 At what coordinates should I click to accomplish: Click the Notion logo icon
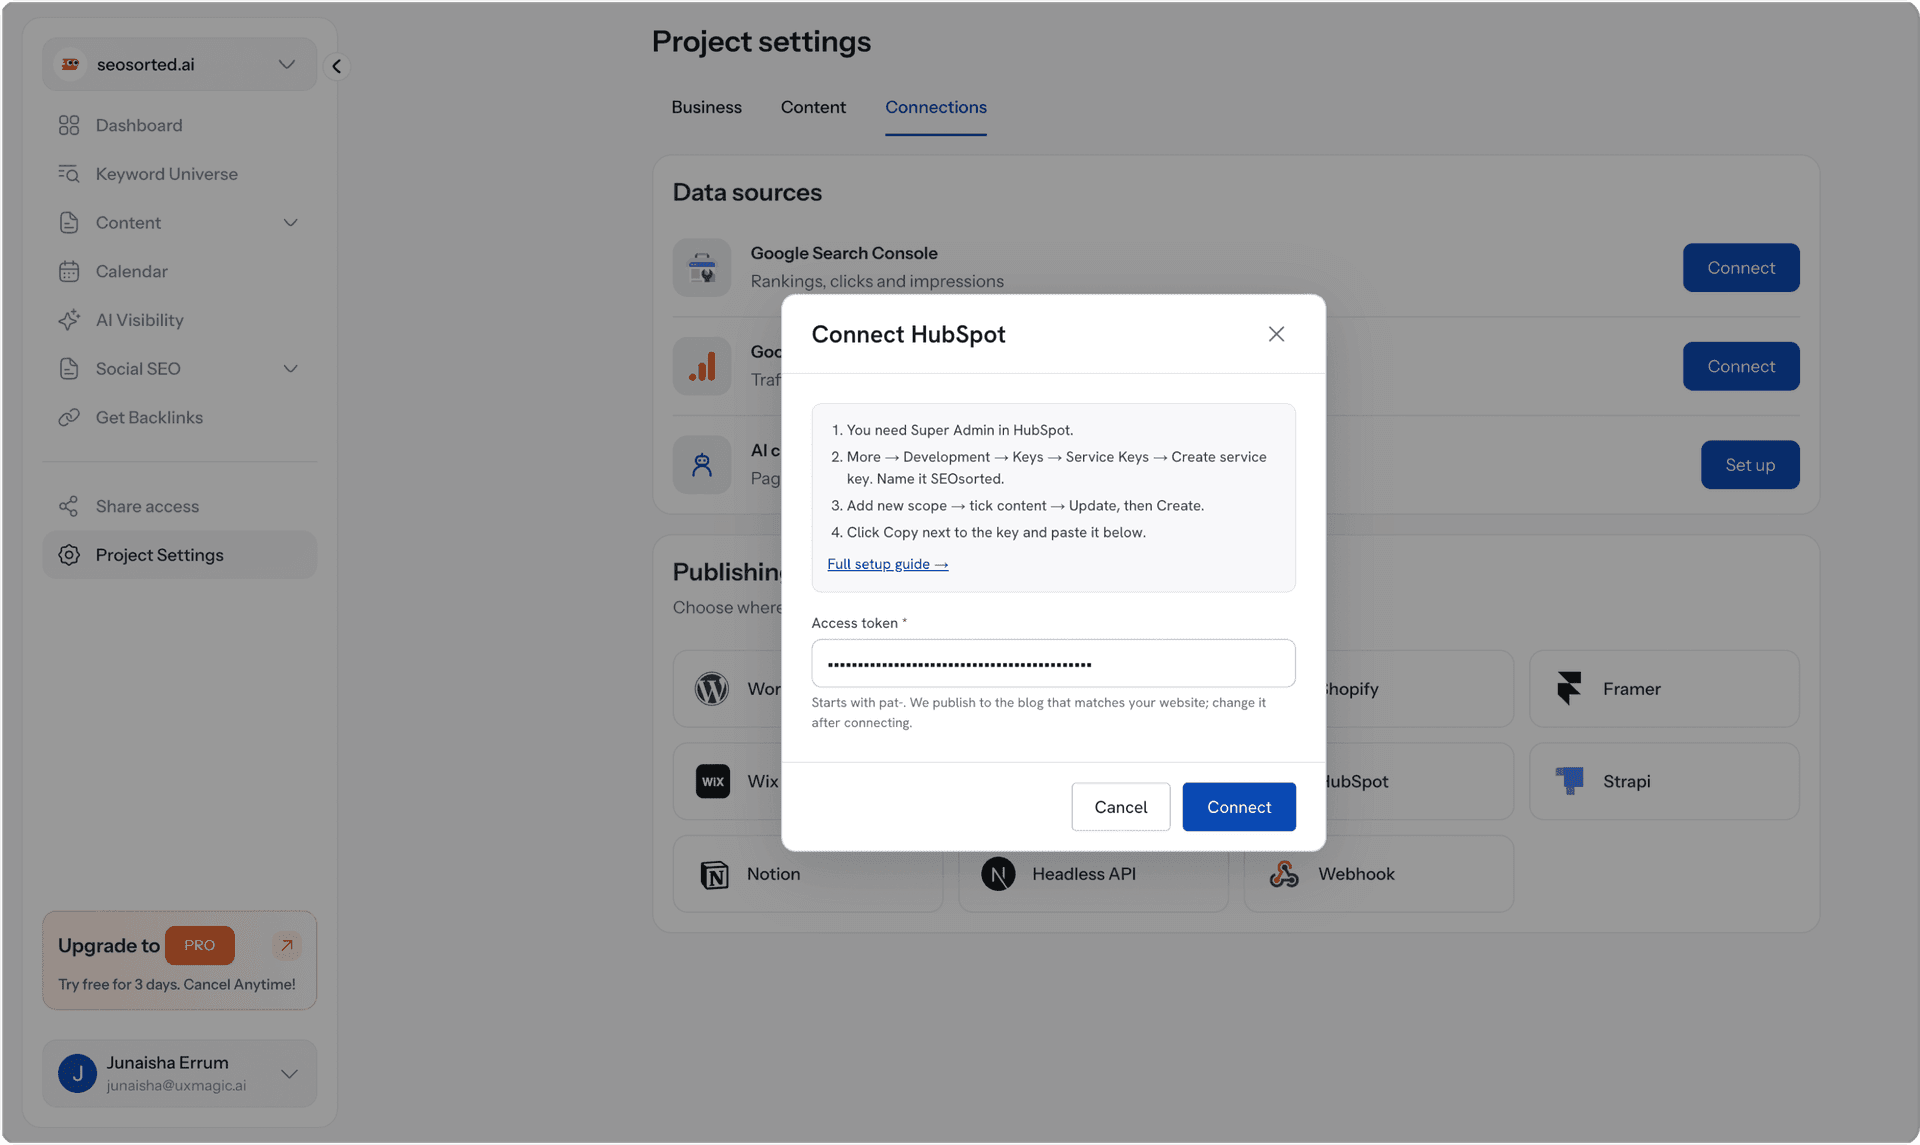click(x=714, y=874)
